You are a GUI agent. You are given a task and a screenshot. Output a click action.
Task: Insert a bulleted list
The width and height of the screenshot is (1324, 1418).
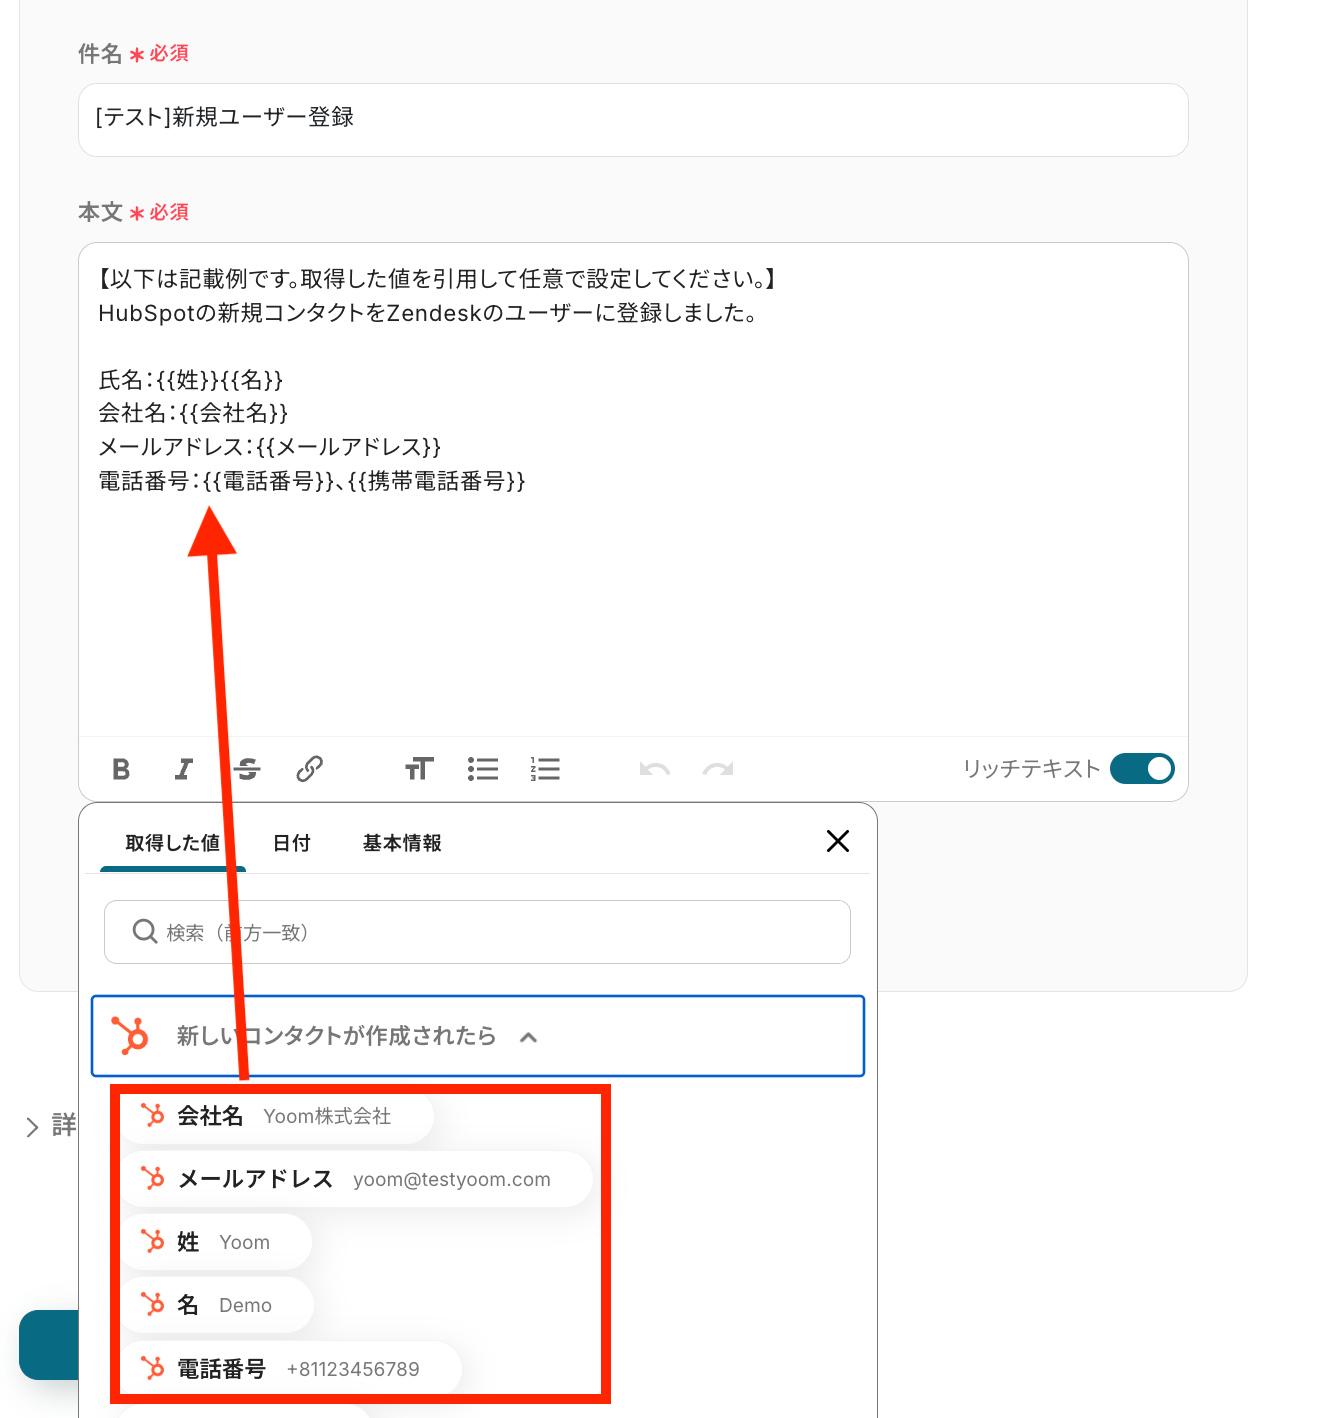(x=483, y=769)
